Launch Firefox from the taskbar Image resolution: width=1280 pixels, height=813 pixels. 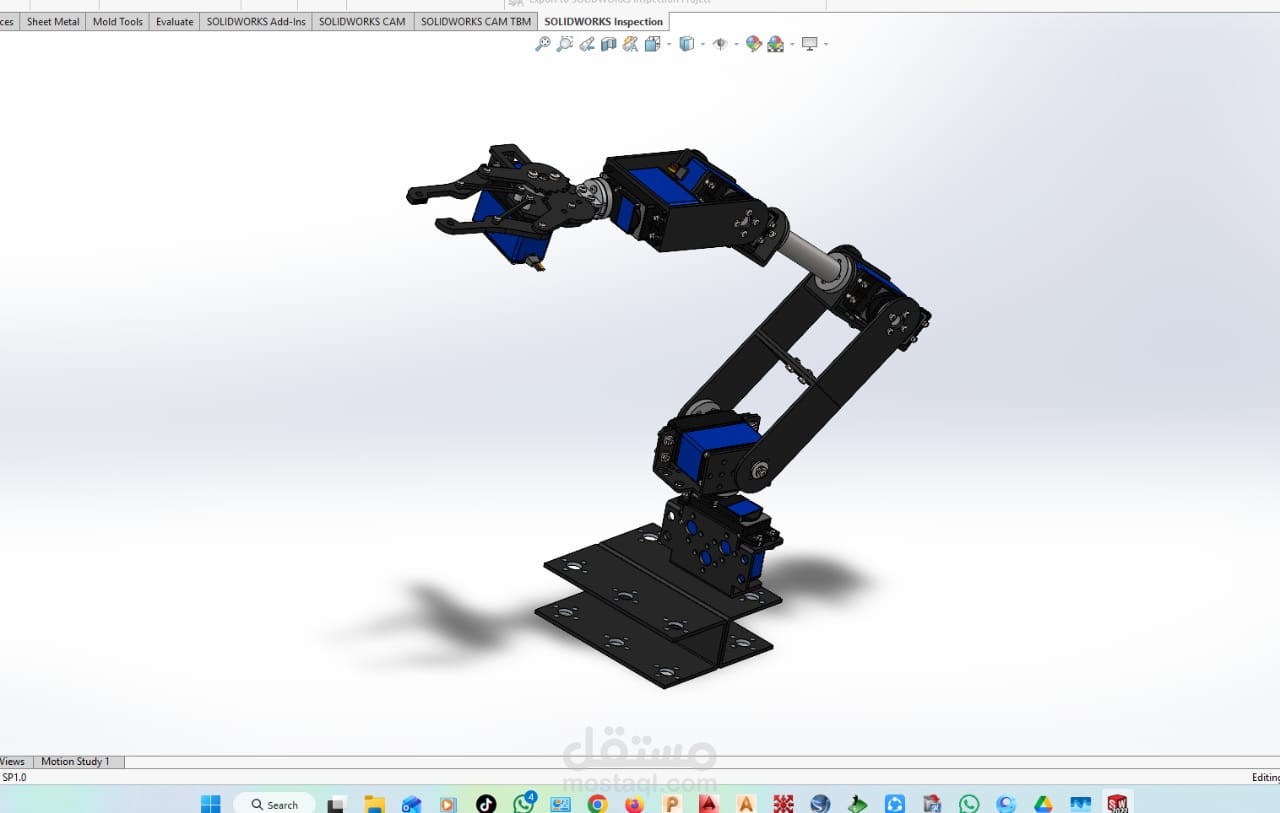(x=634, y=804)
